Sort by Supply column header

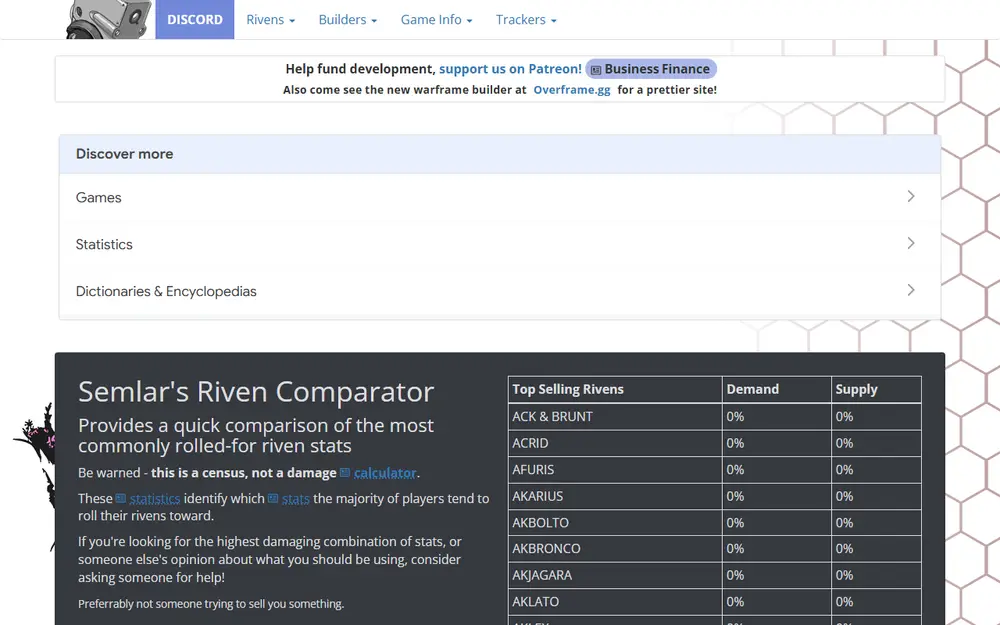tap(876, 389)
